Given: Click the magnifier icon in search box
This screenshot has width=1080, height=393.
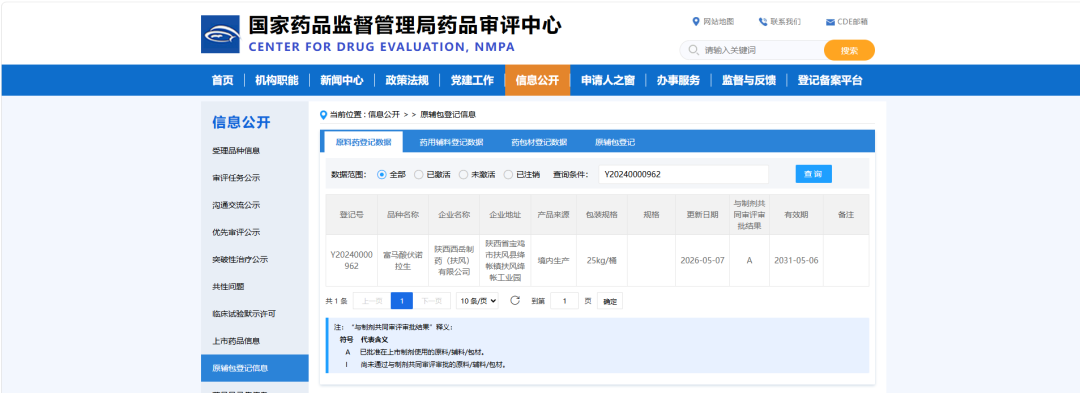Looking at the screenshot, I should point(692,50).
